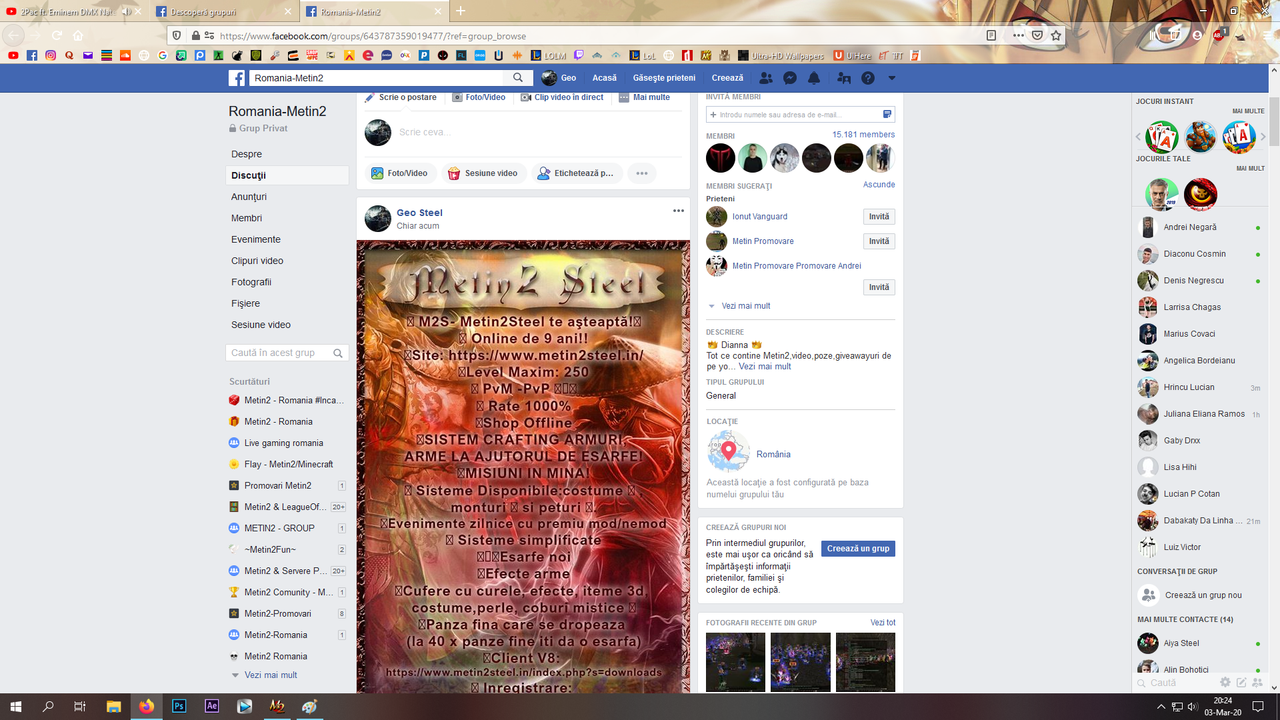Click Acasă in the Facebook top bar
This screenshot has height=720, width=1280.
pos(605,78)
